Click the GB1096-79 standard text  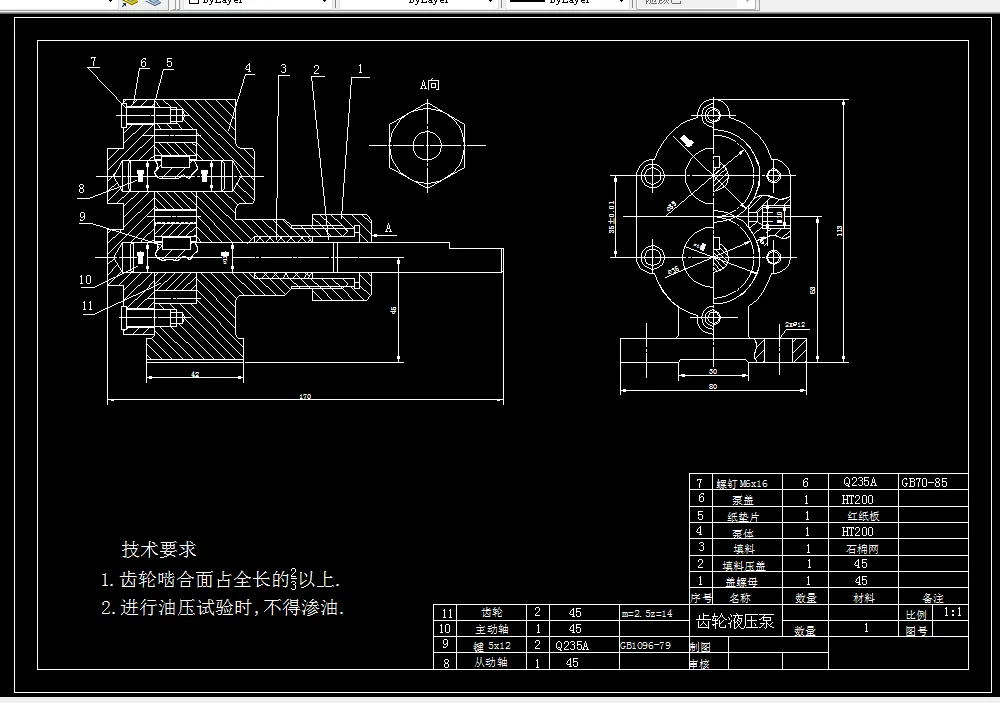[x=644, y=645]
